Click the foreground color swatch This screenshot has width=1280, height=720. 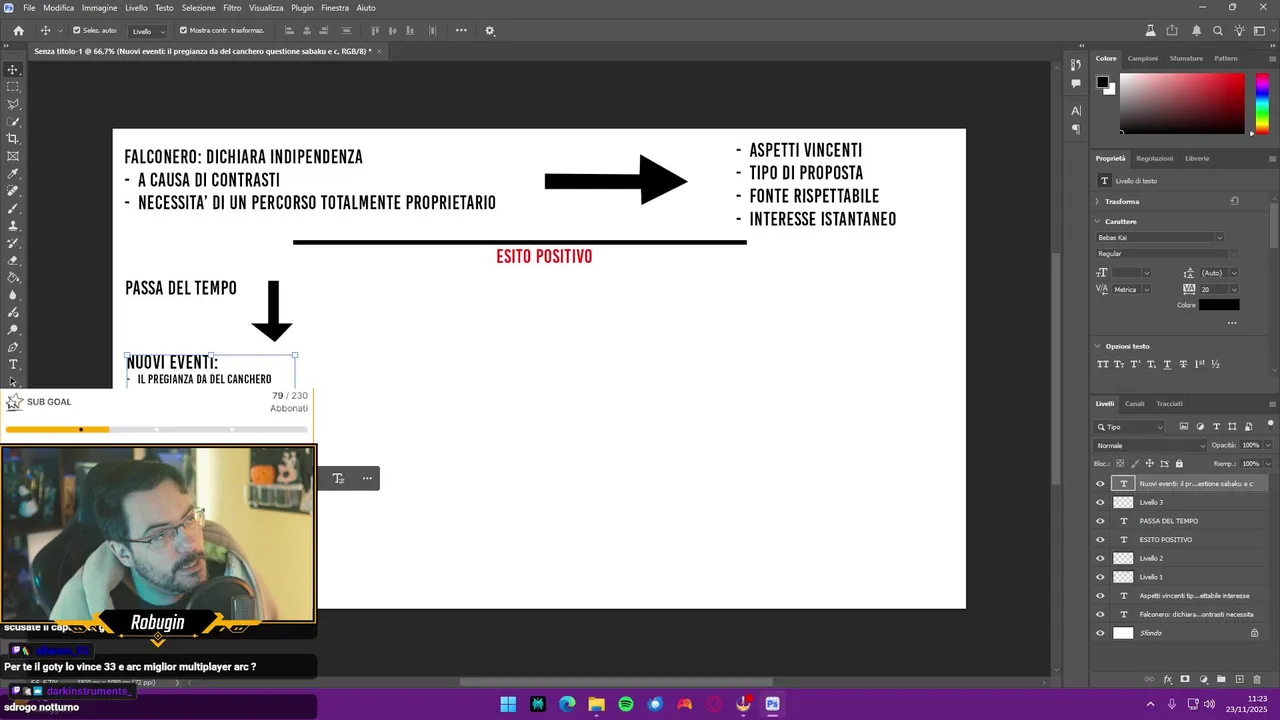coord(1102,82)
